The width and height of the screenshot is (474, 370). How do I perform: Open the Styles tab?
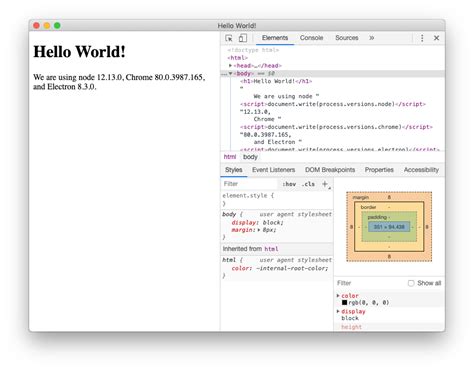point(233,170)
